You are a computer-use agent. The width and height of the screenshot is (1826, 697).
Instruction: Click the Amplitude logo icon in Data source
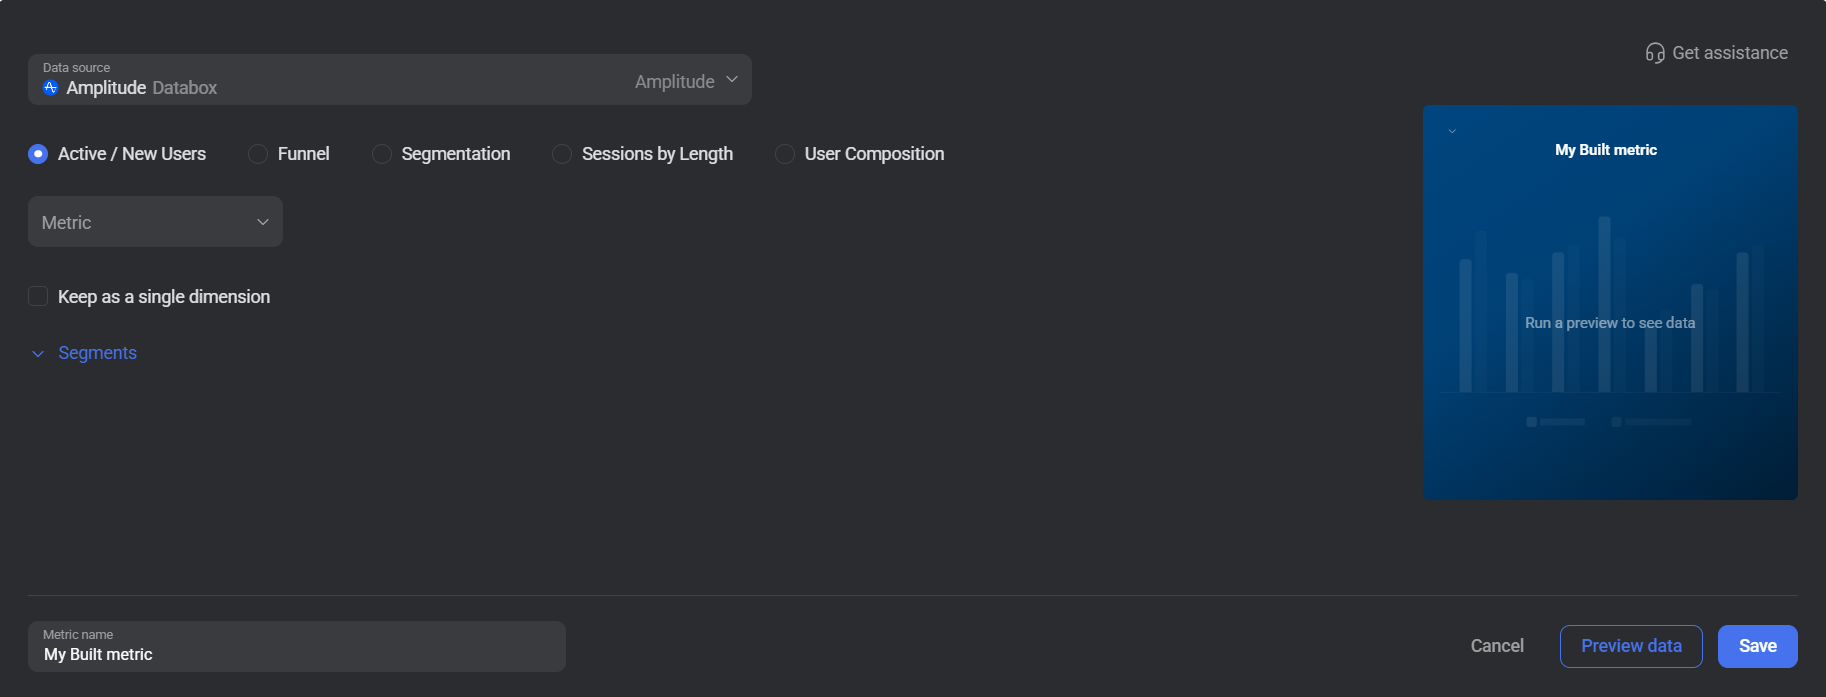[x=51, y=88]
